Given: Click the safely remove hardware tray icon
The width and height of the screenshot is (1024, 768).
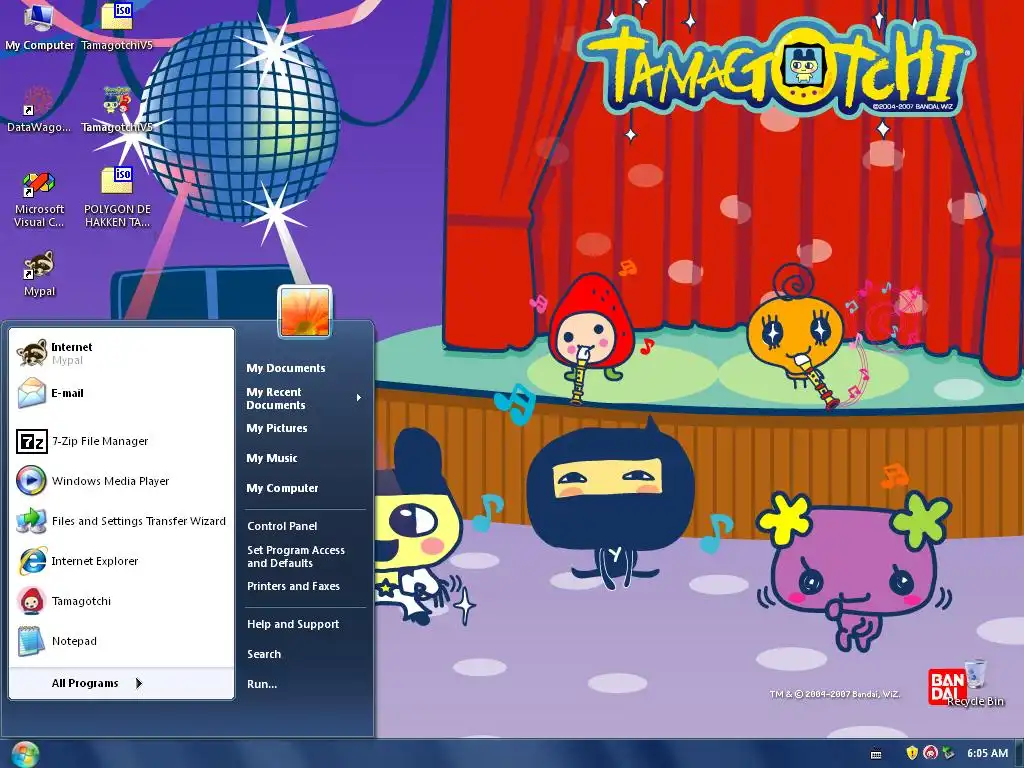Looking at the screenshot, I should tap(948, 753).
